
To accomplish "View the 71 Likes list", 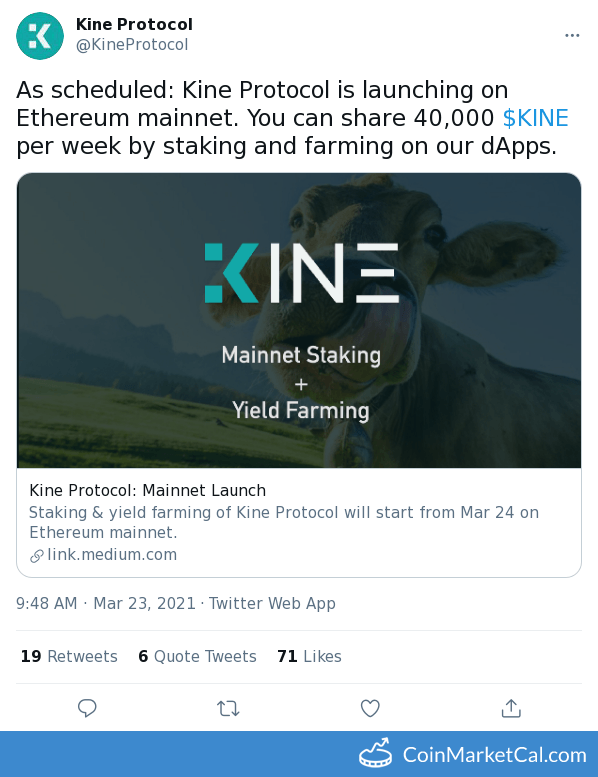I will [309, 656].
